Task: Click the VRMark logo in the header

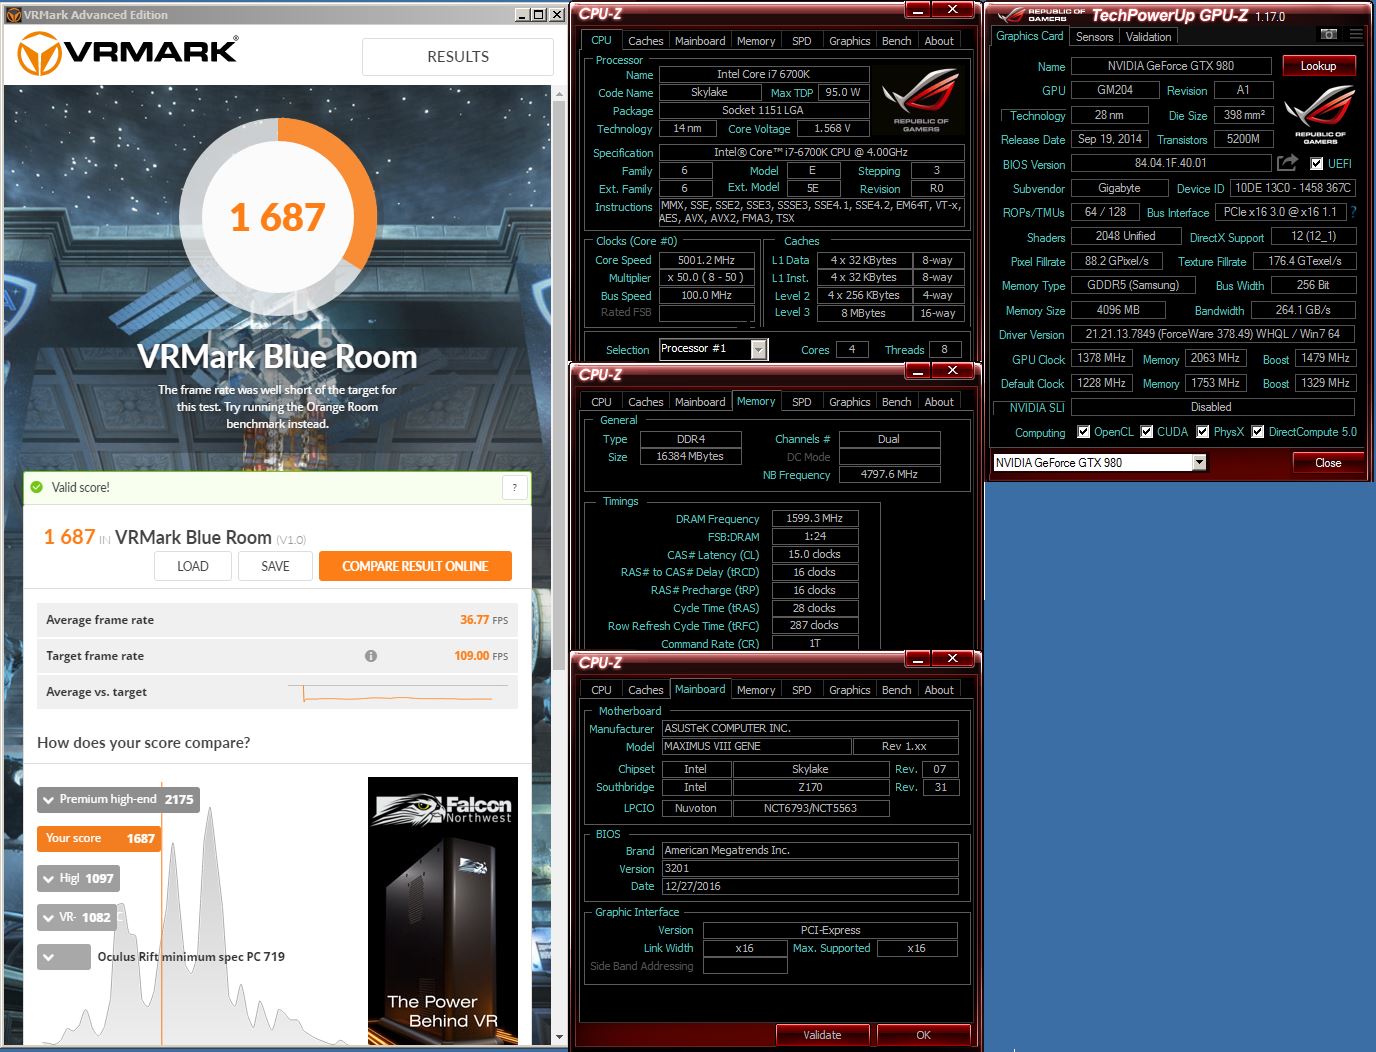Action: [128, 54]
